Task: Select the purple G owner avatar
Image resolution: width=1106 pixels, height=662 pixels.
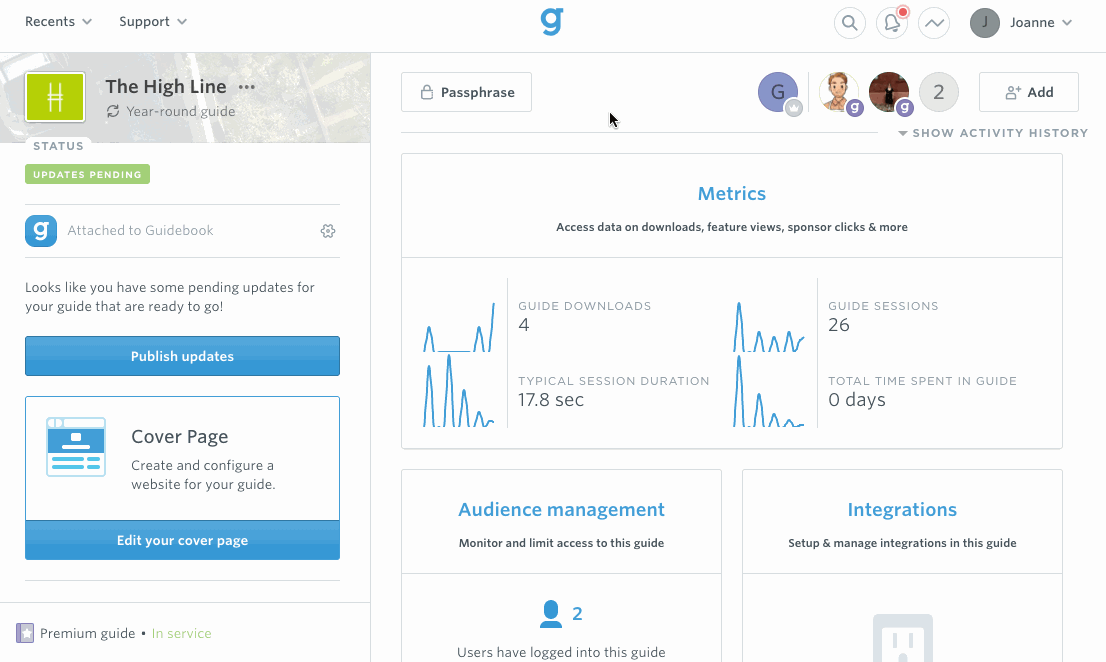Action: pyautogui.click(x=778, y=92)
